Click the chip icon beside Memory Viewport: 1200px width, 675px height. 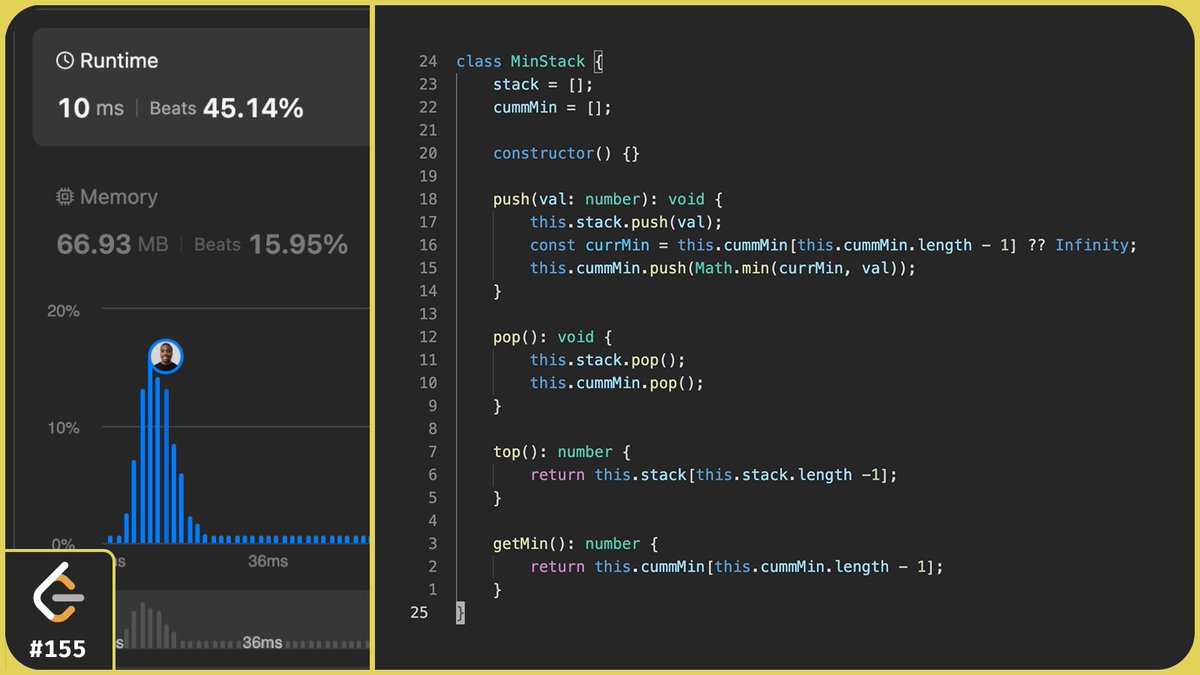tap(65, 197)
